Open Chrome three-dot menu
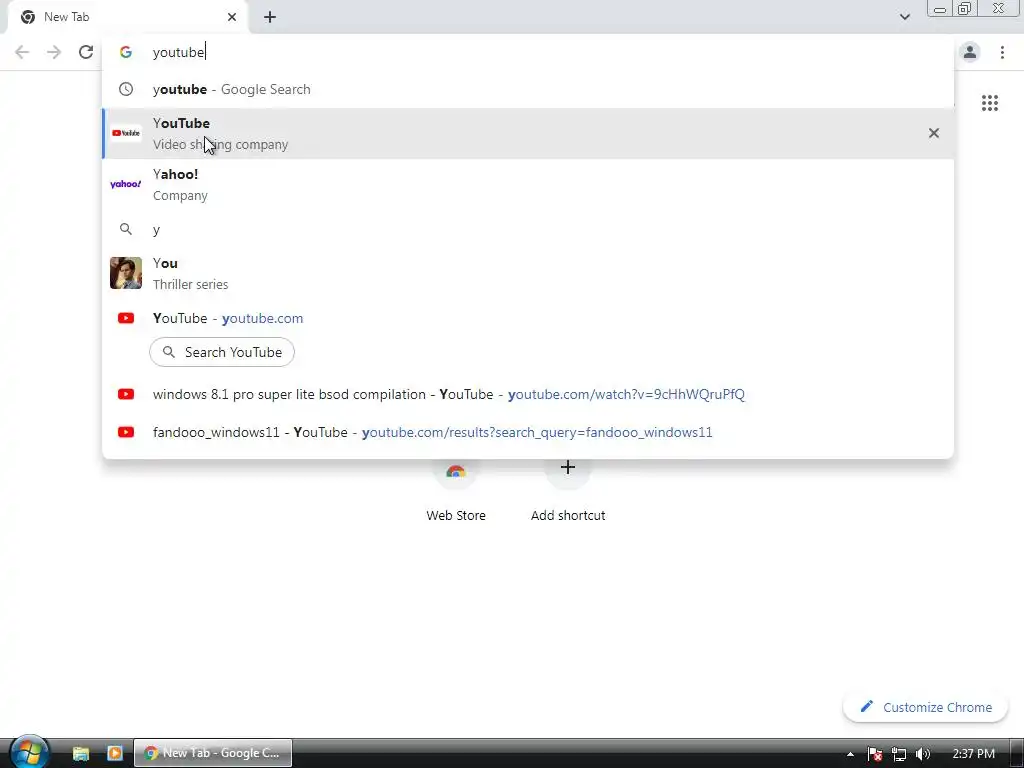1024x768 pixels. 1002,52
